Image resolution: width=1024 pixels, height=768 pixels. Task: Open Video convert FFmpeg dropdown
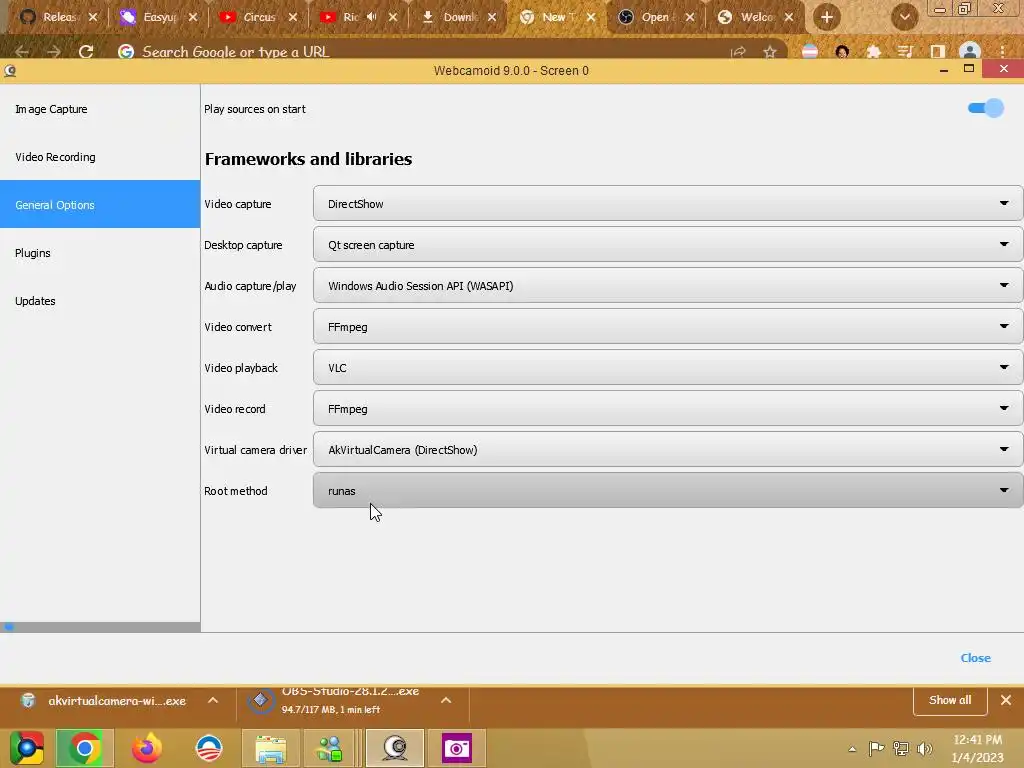tap(667, 327)
